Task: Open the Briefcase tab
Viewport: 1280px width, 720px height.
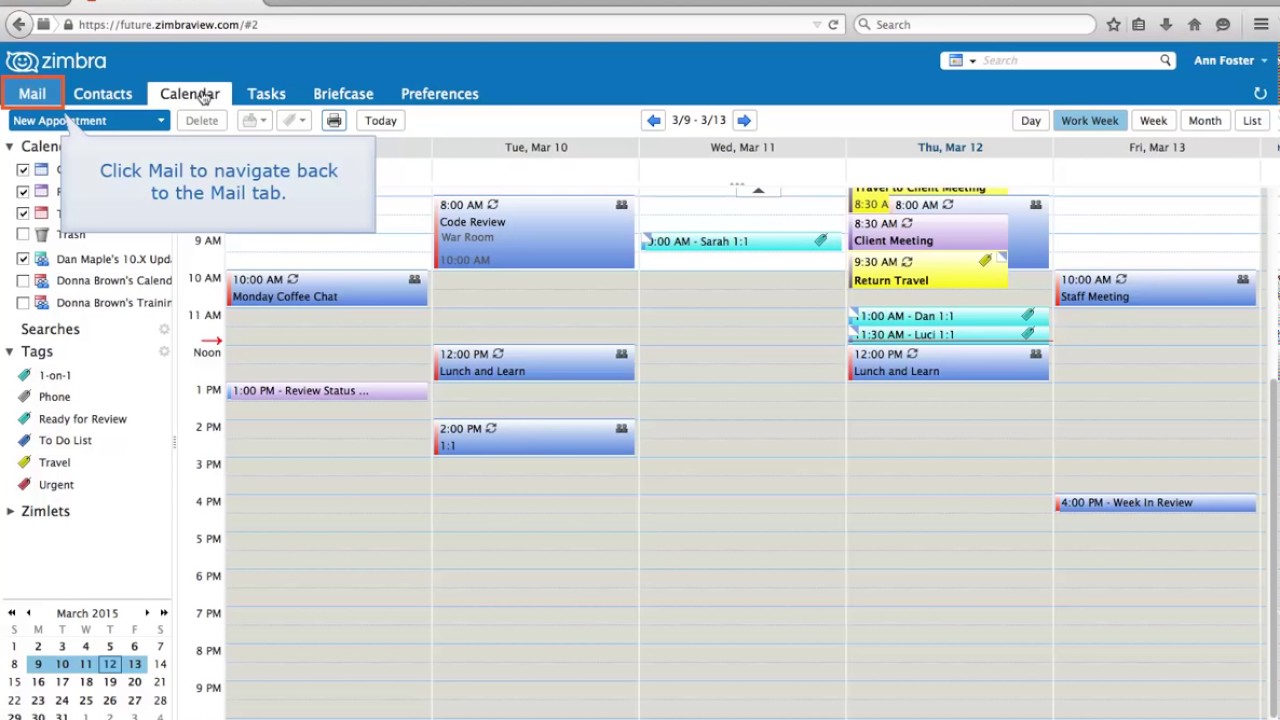Action: [343, 94]
